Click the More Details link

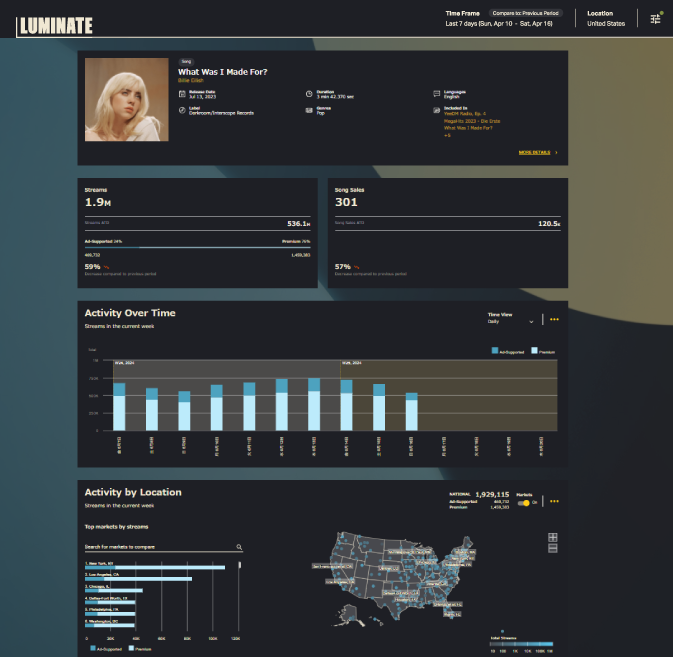click(537, 153)
